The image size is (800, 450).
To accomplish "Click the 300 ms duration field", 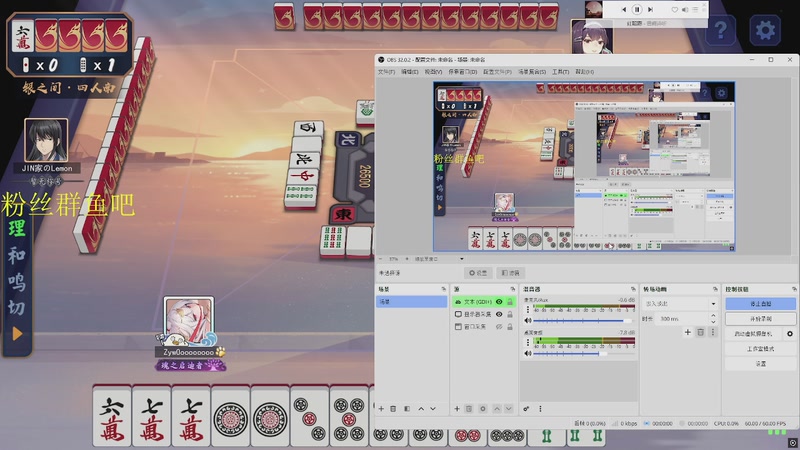I will 683,318.
